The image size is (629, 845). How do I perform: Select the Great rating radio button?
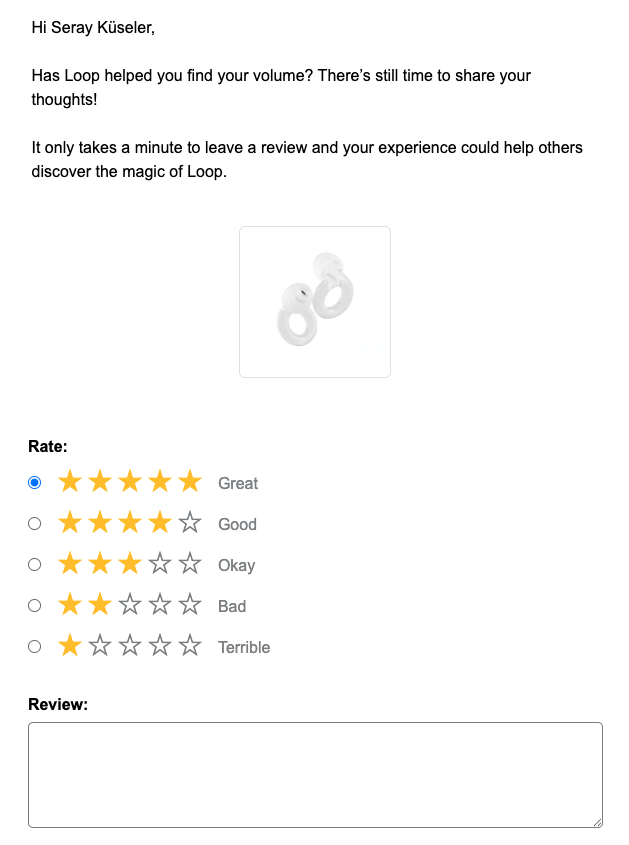(x=34, y=482)
